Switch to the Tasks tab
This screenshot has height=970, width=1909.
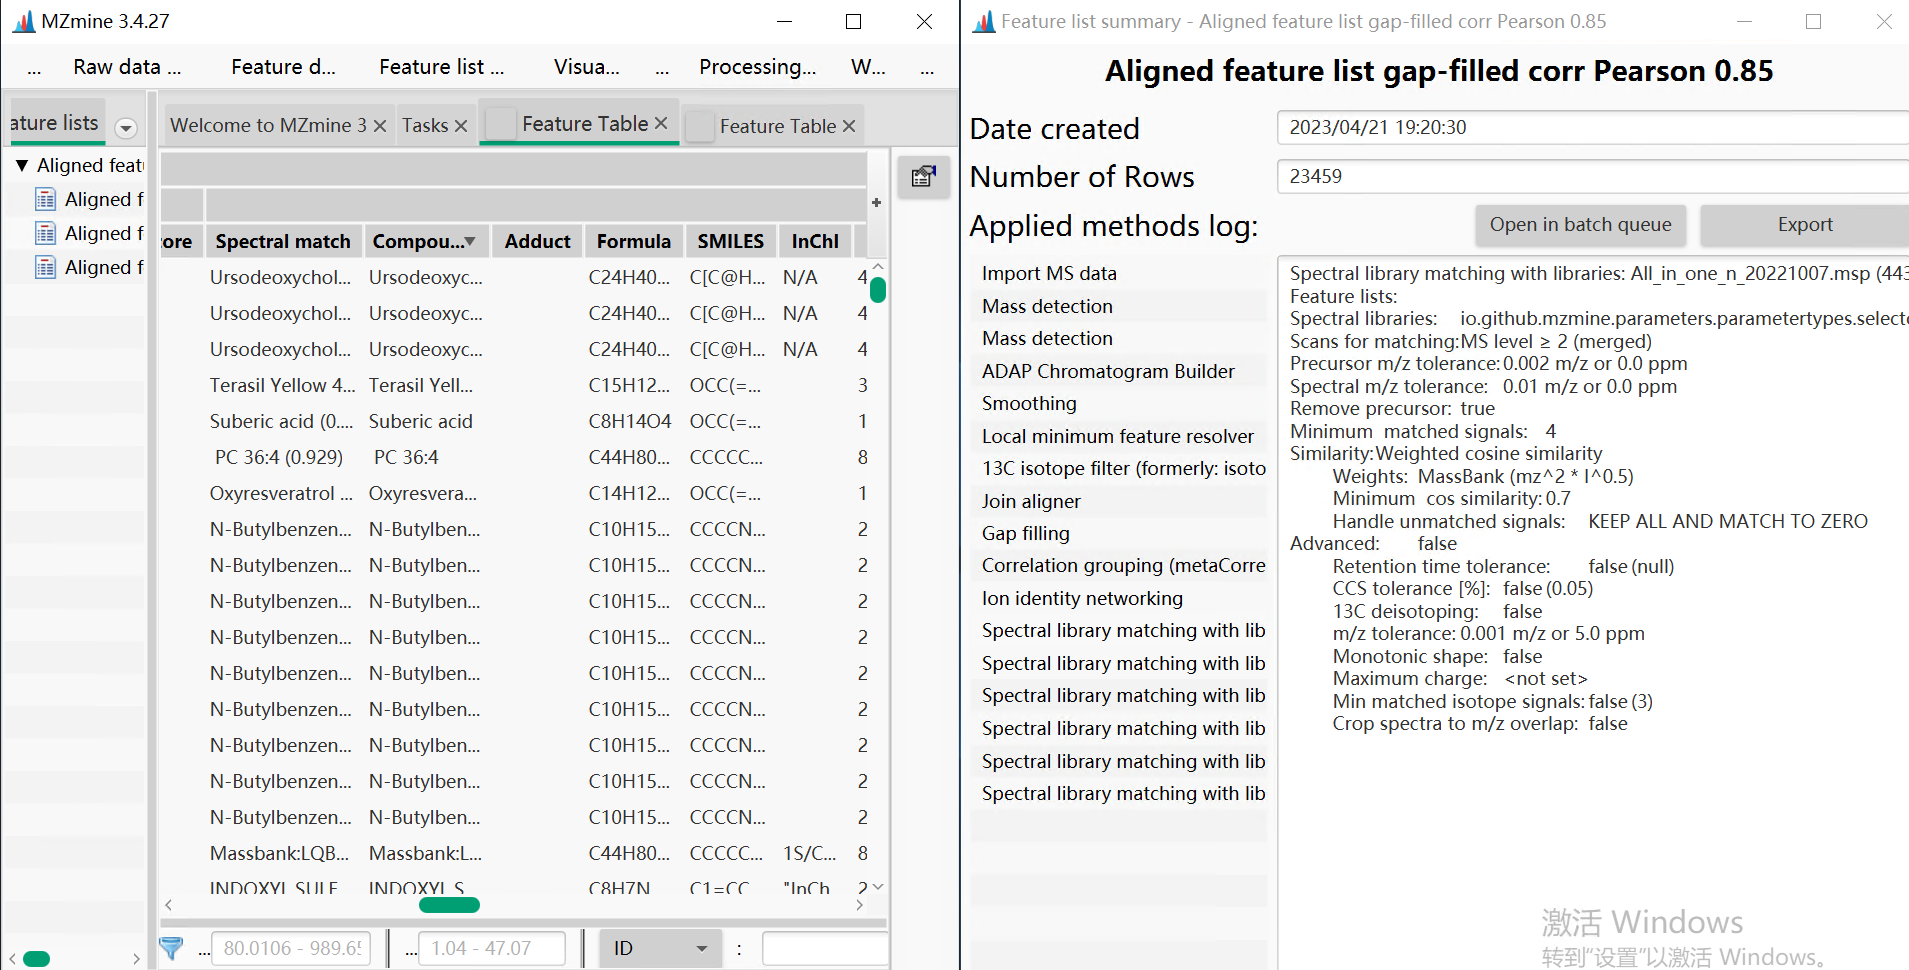pos(424,125)
